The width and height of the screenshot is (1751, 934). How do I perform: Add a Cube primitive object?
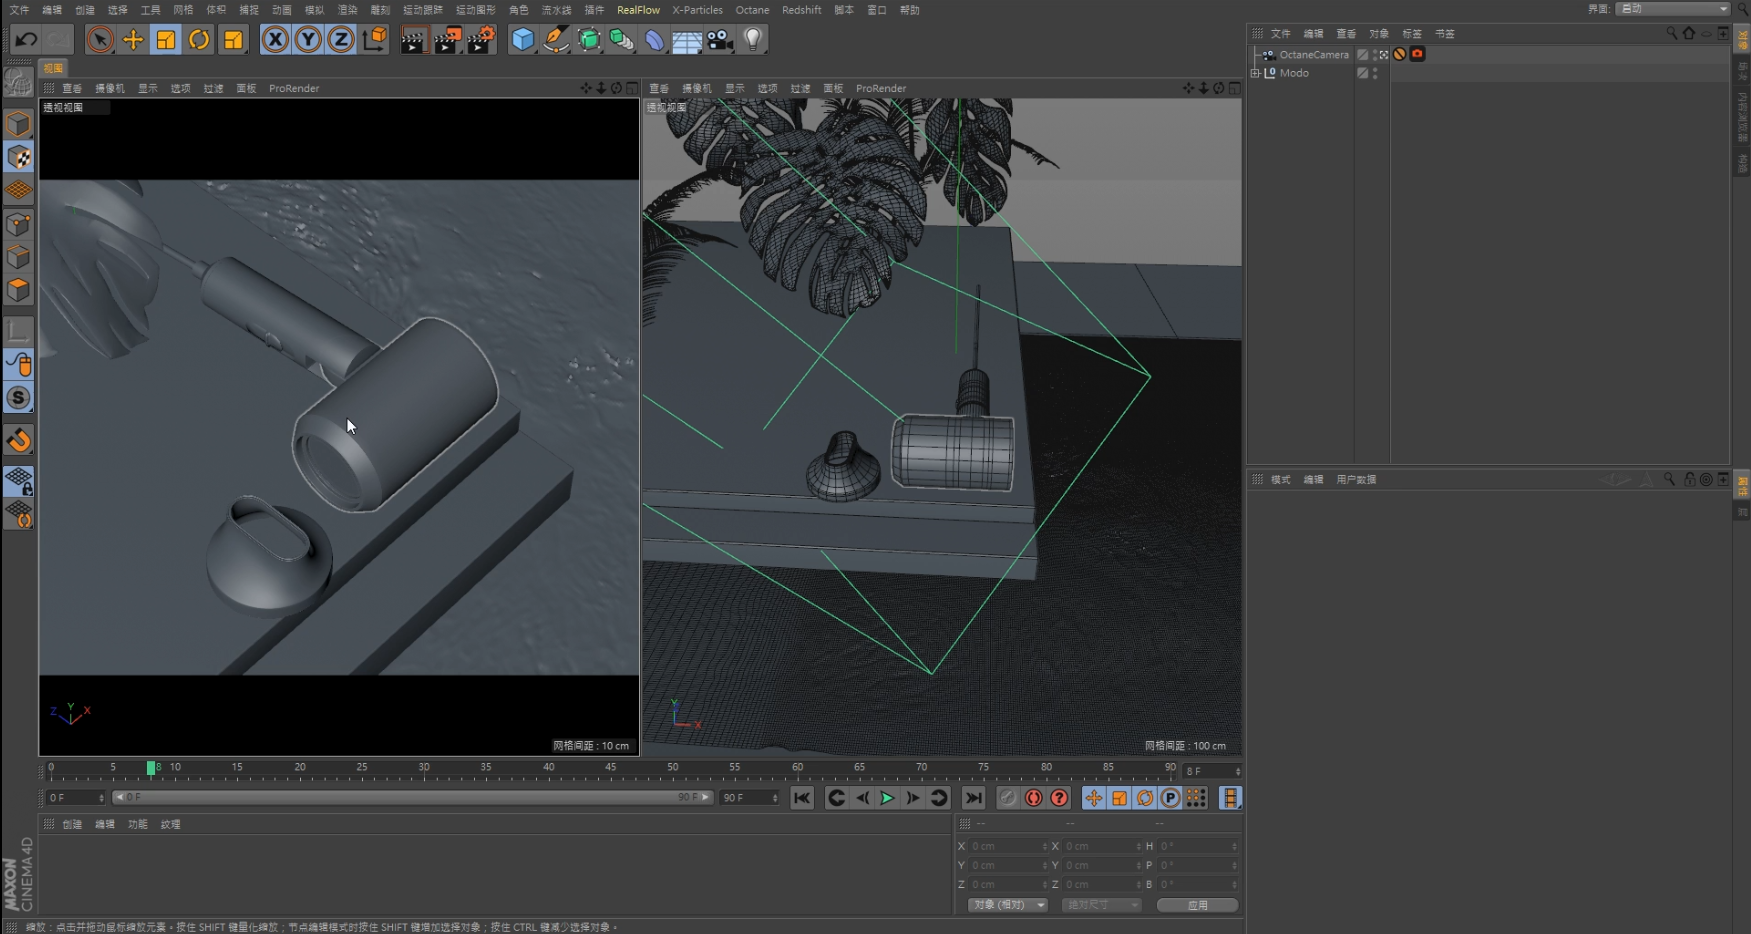click(522, 40)
